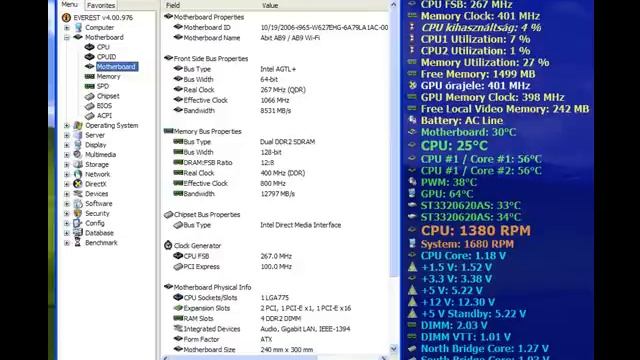This screenshot has height=360, width=640.
Task: Expand the Benchmark tree node
Action: click(x=67, y=243)
